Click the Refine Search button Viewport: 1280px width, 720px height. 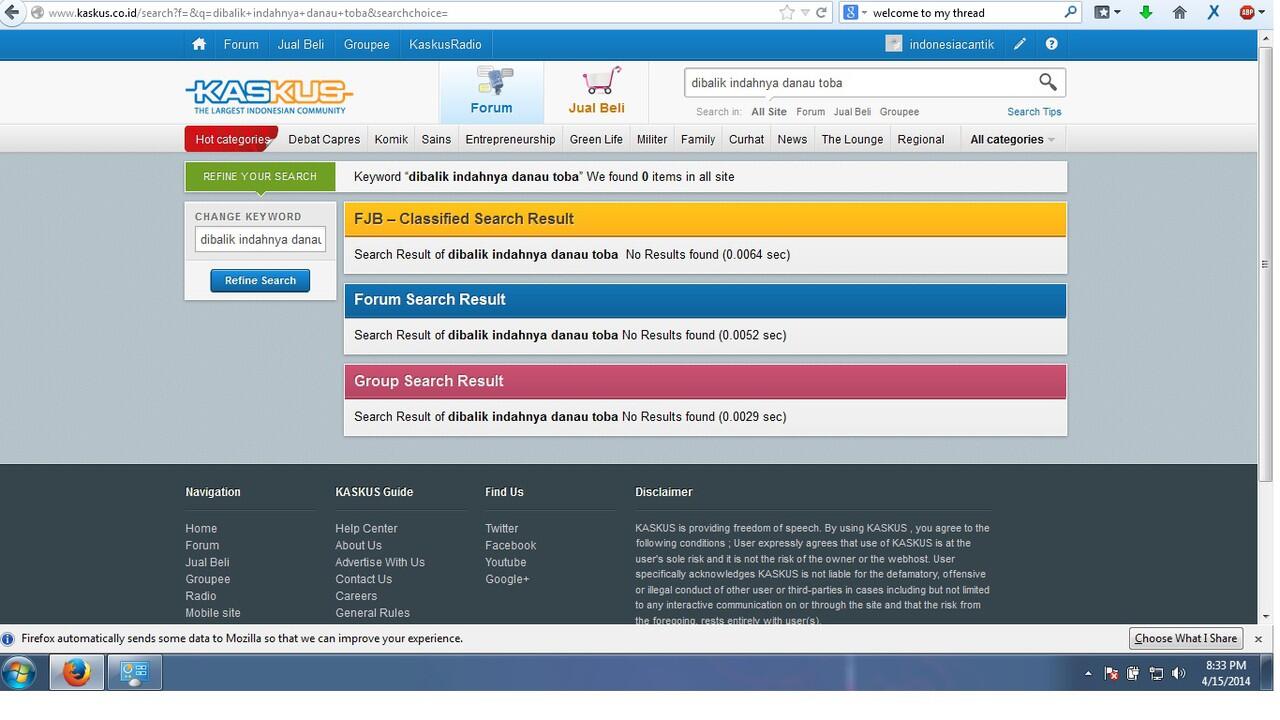pyautogui.click(x=260, y=280)
